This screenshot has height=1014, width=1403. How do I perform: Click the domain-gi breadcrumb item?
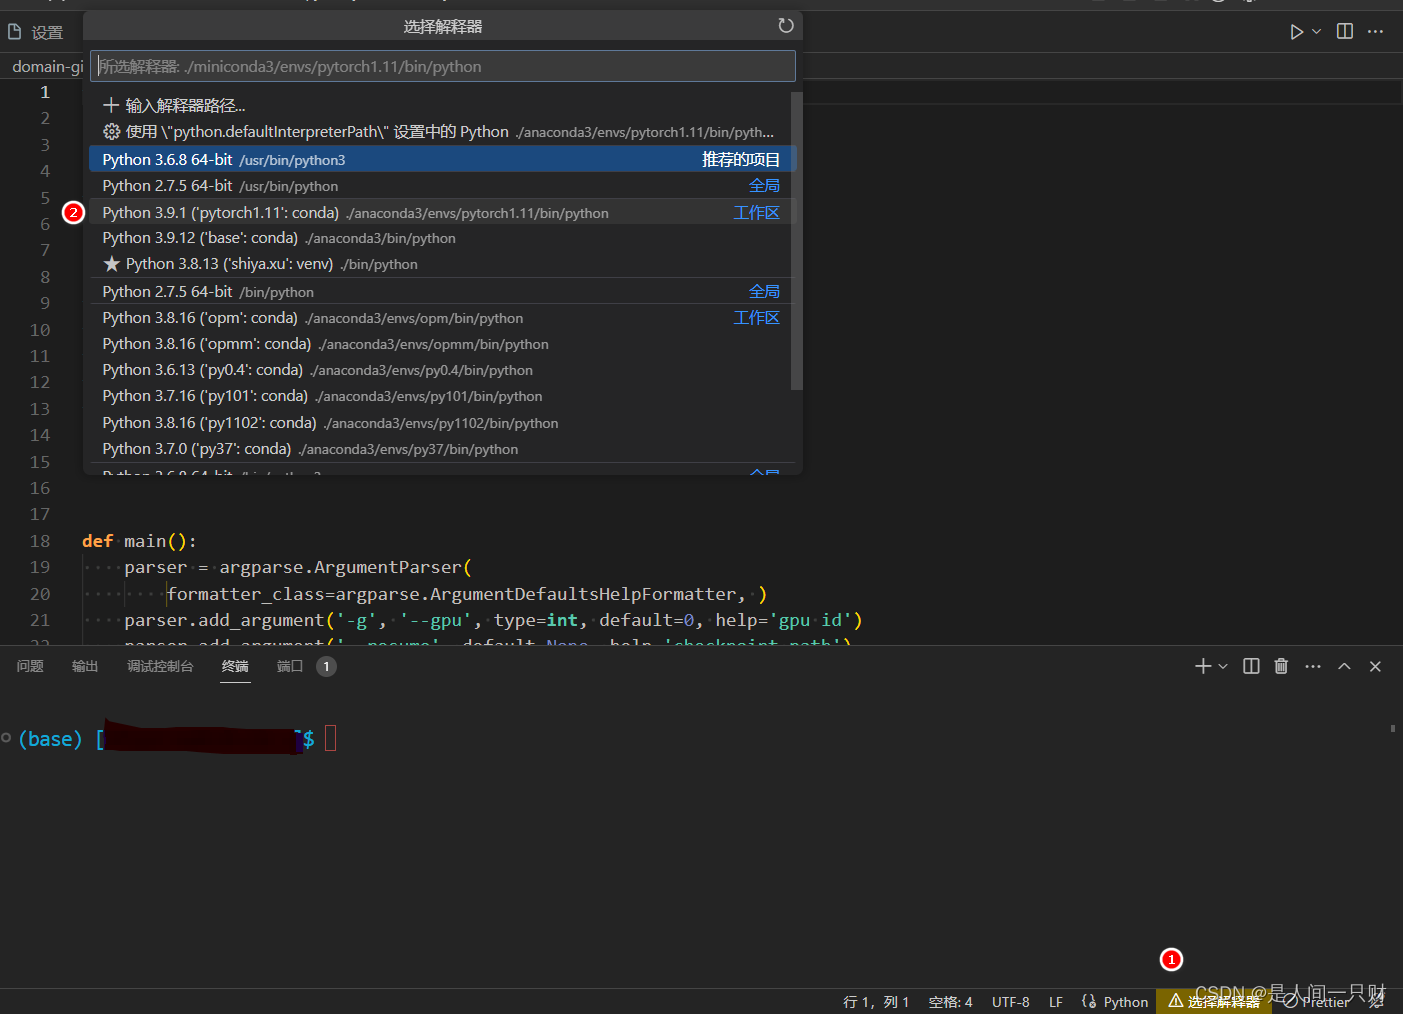(47, 66)
